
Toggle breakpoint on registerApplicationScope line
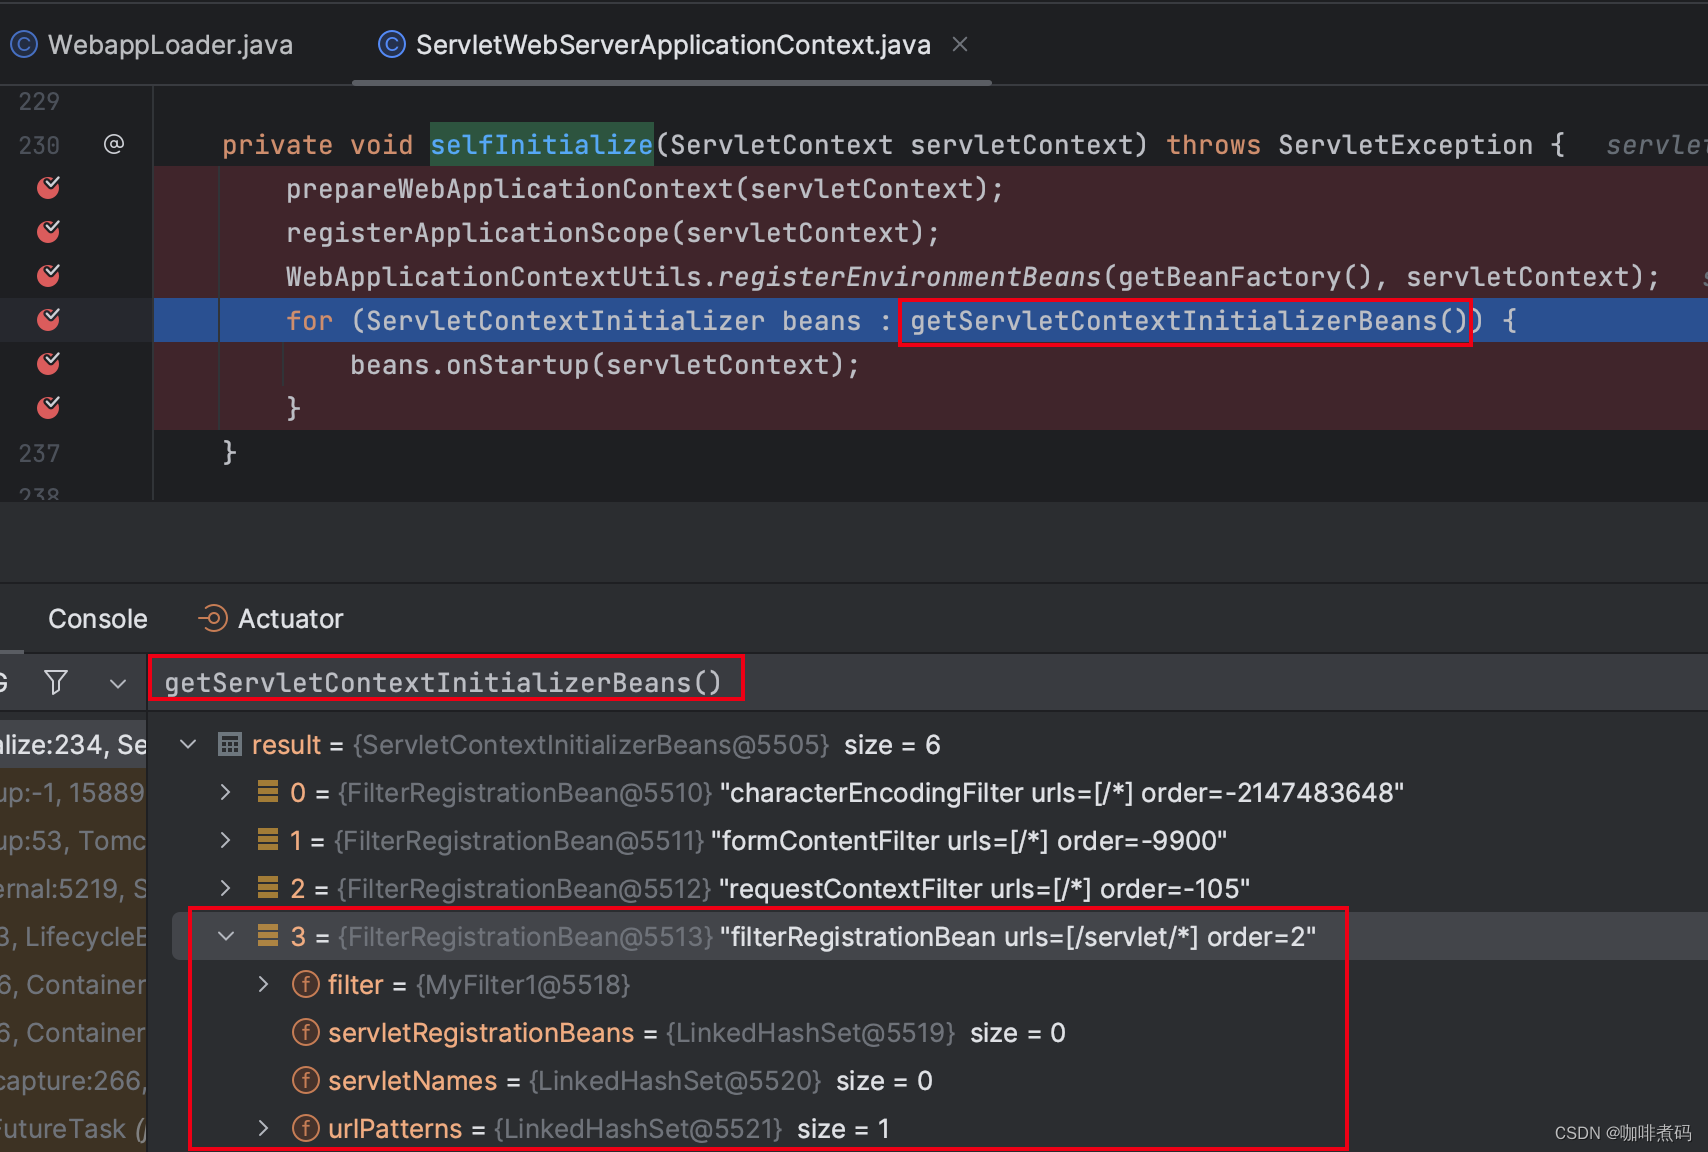coord(48,232)
